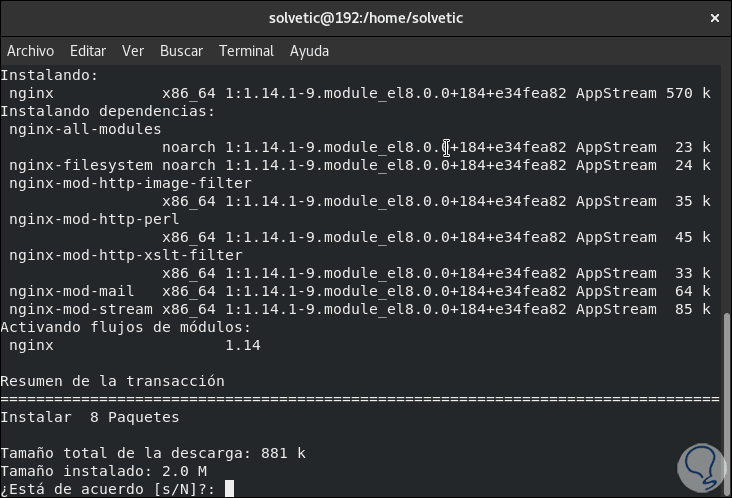Click the Resumen de la transacción heading
This screenshot has height=498, width=732.
(x=112, y=381)
